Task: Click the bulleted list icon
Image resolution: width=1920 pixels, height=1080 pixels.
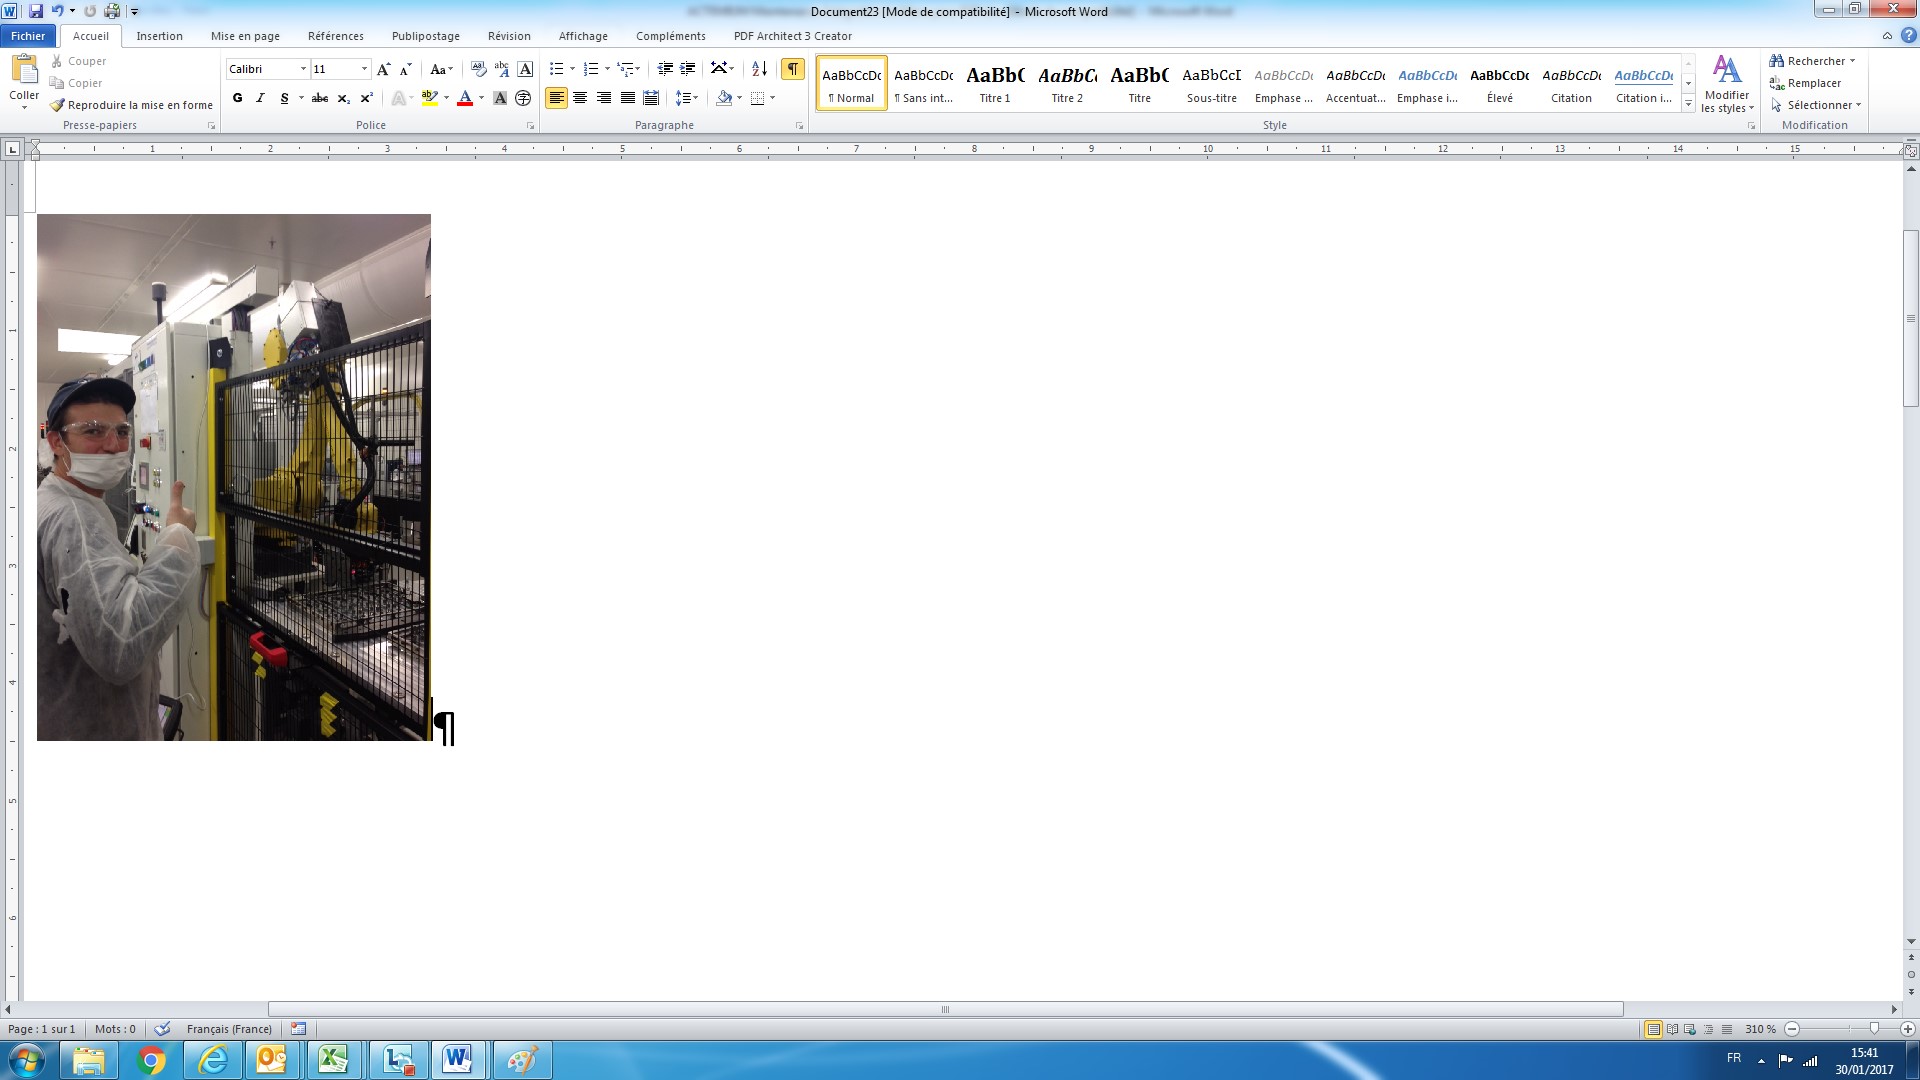Action: pyautogui.click(x=557, y=69)
